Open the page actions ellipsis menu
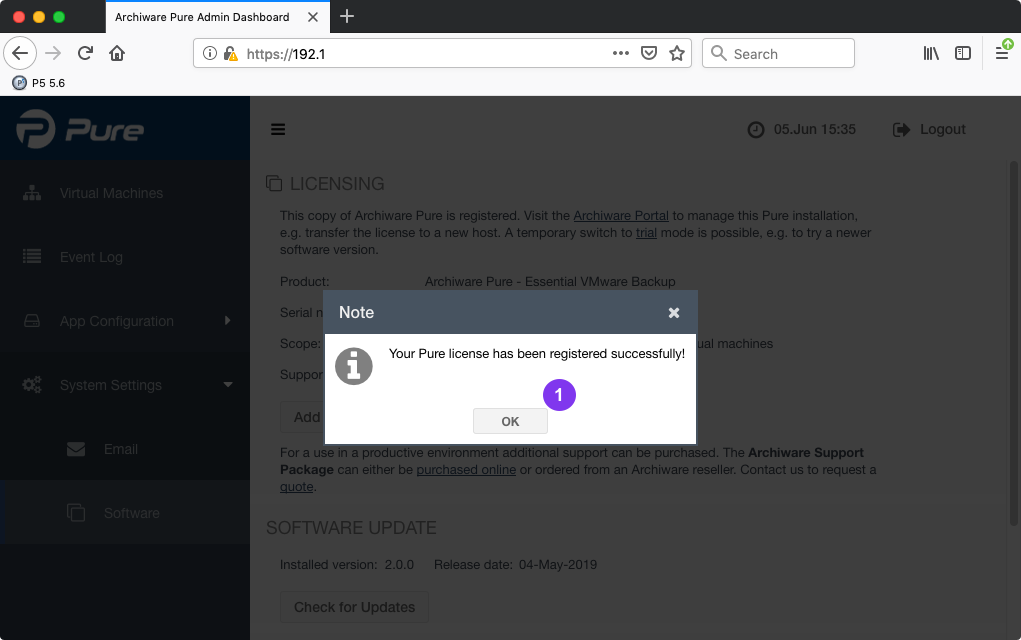The image size is (1021, 640). click(x=620, y=54)
